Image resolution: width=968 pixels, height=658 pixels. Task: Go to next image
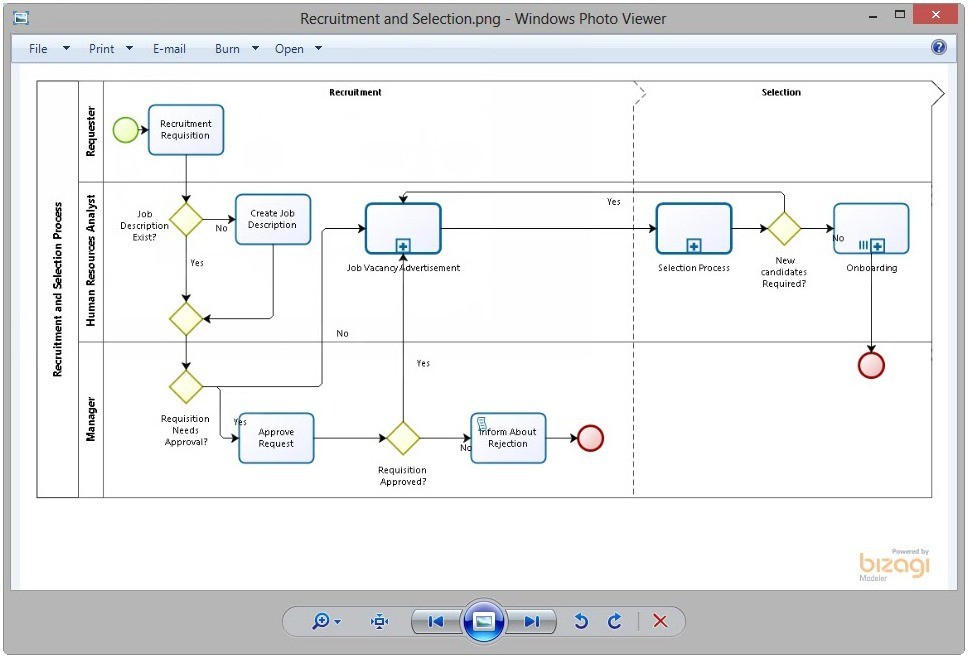coord(532,622)
